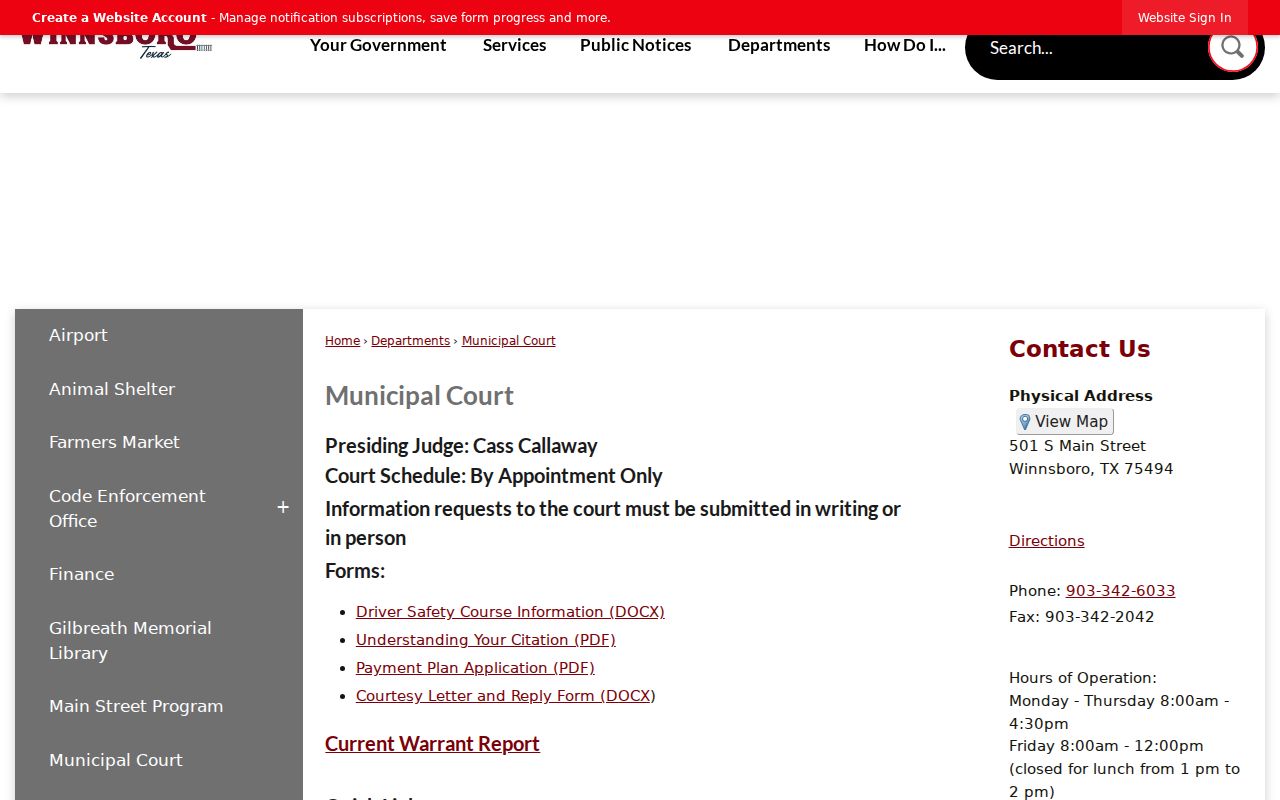Click the search magnifier icon button

point(1232,46)
